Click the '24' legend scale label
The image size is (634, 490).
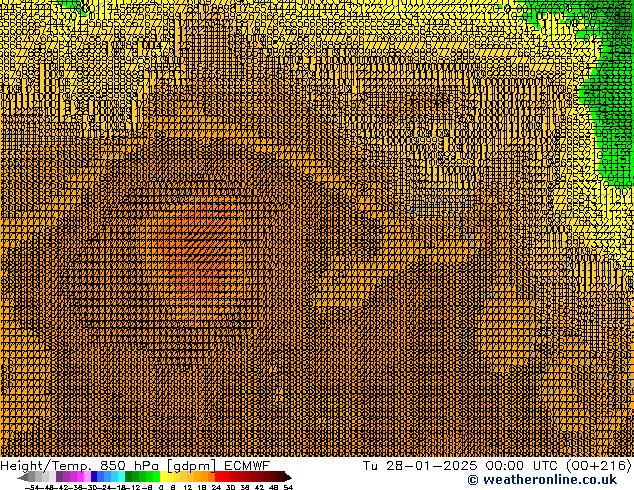(x=216, y=487)
